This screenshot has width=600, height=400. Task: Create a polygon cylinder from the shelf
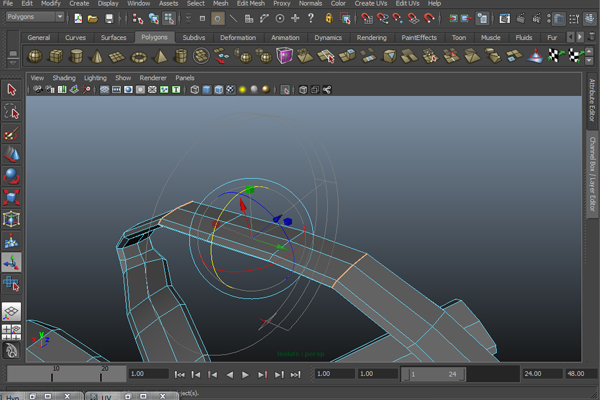[76, 56]
